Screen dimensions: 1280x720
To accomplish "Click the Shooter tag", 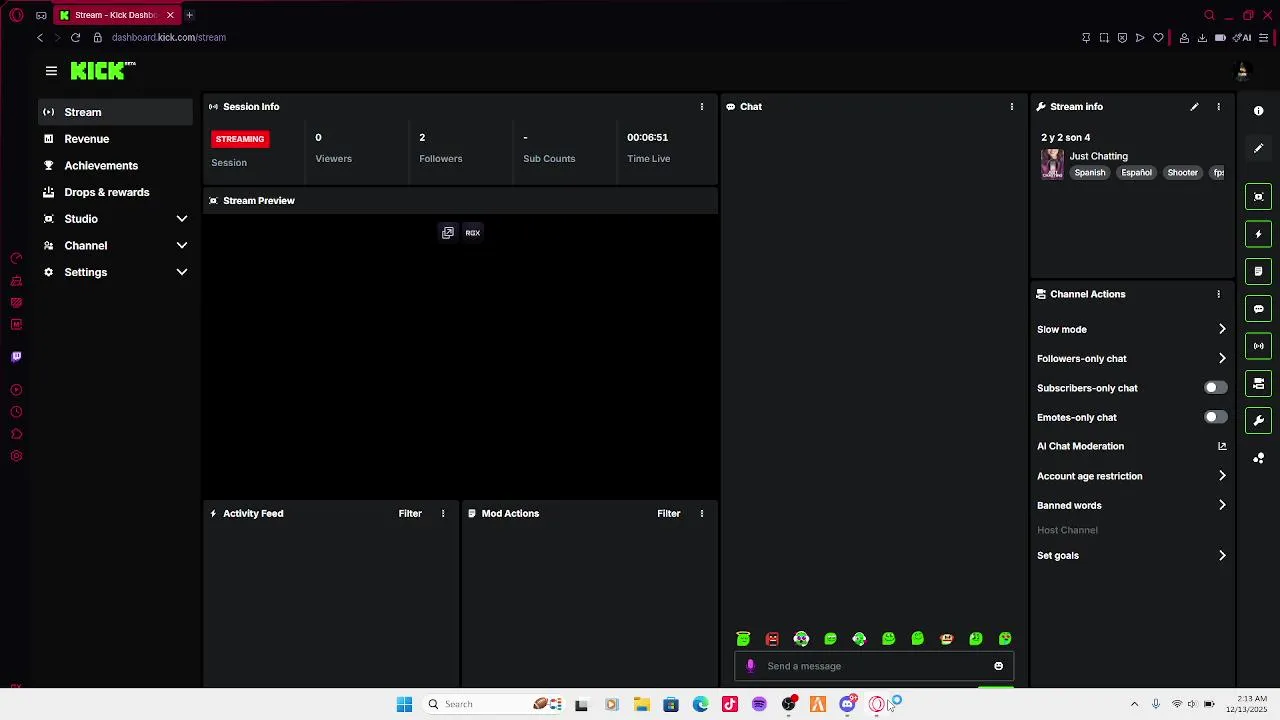I will [x=1183, y=173].
